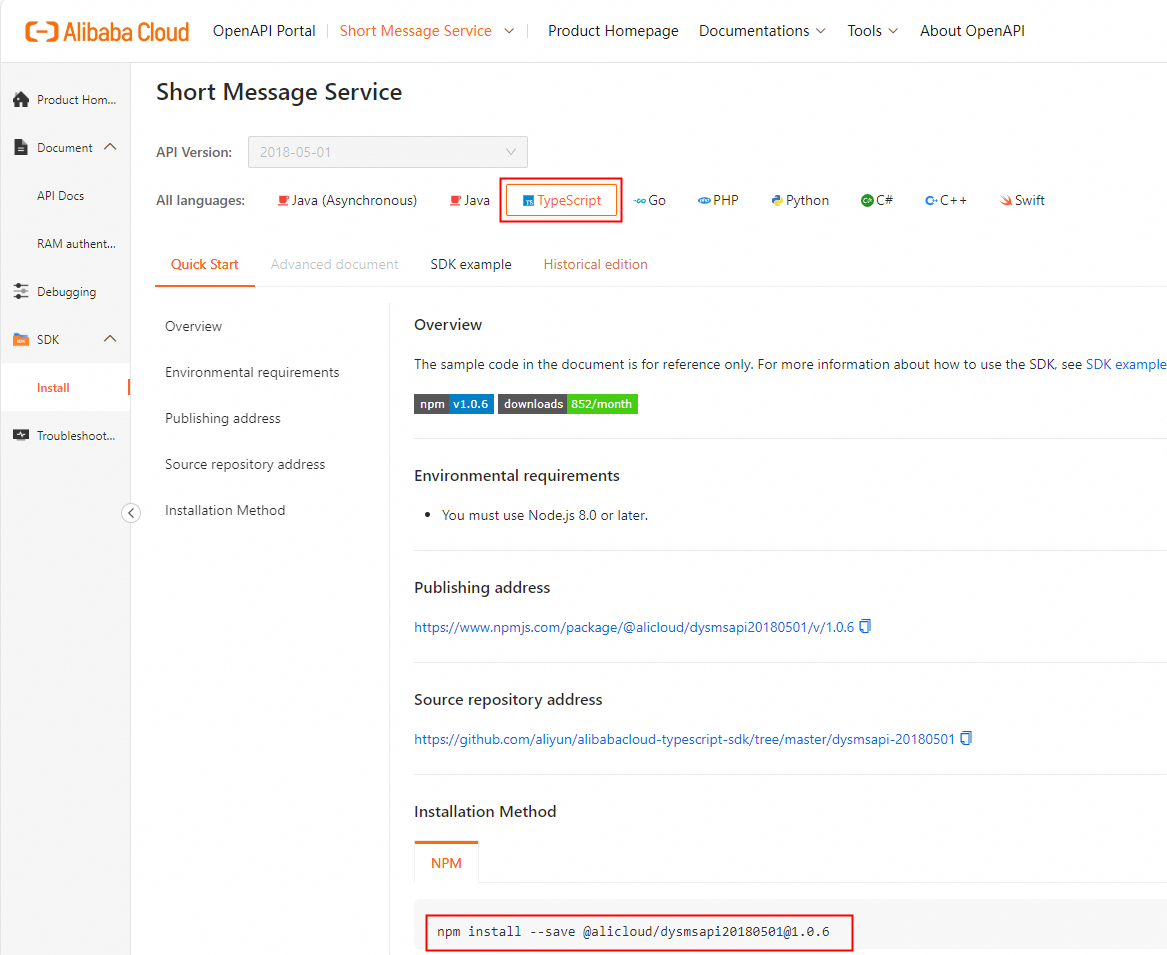Viewport: 1167px width, 955px height.
Task: Jump to Source repository address in outline
Action: click(245, 464)
